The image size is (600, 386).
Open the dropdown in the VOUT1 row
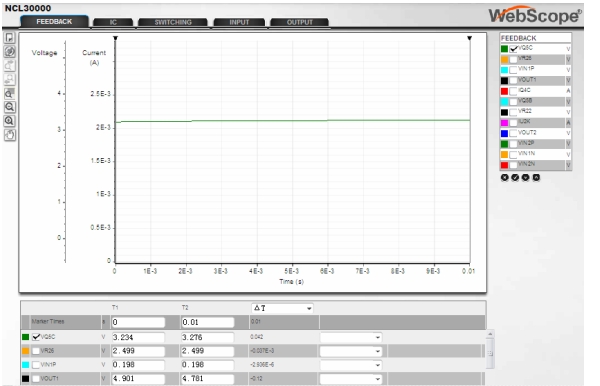click(x=351, y=379)
